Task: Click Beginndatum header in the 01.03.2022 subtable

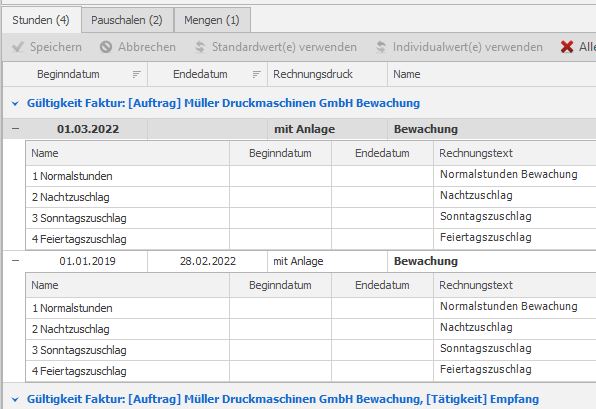Action: [280, 153]
